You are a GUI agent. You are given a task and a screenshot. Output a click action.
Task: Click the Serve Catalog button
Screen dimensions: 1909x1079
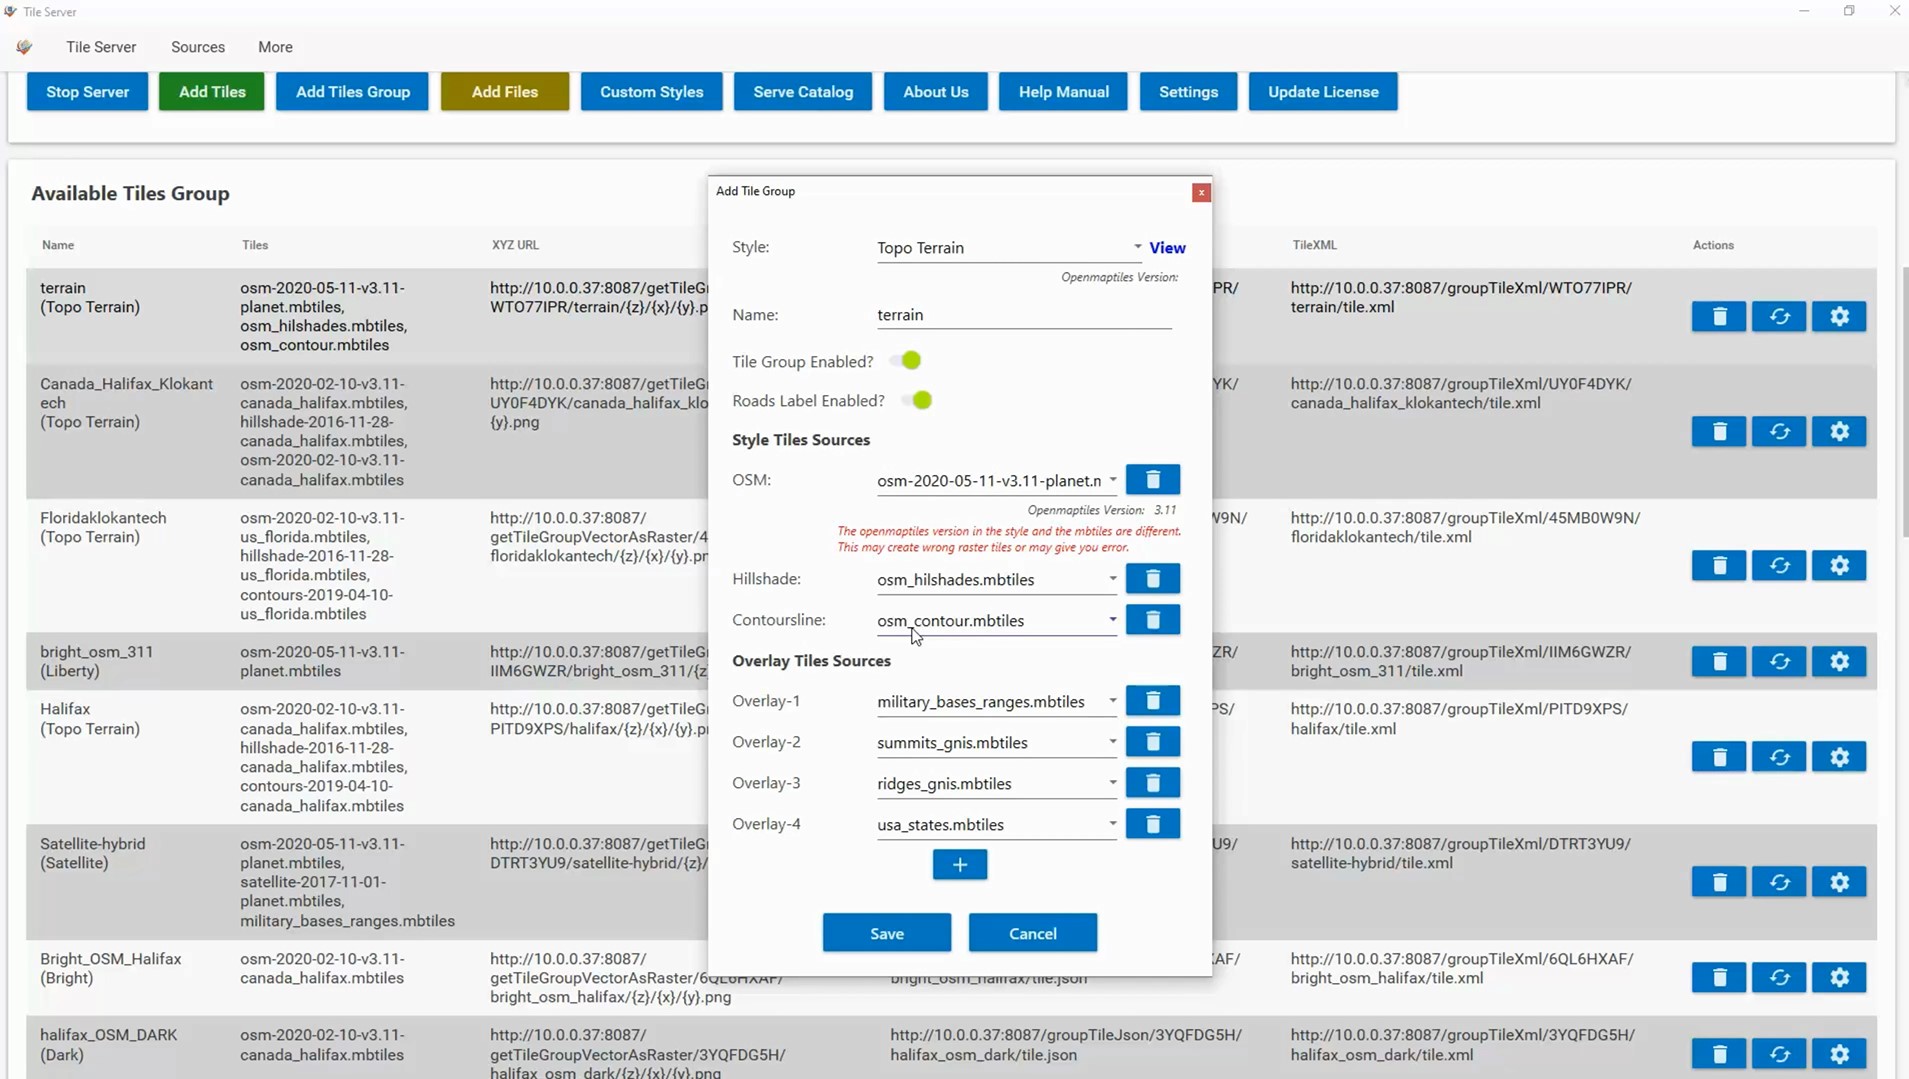(803, 92)
